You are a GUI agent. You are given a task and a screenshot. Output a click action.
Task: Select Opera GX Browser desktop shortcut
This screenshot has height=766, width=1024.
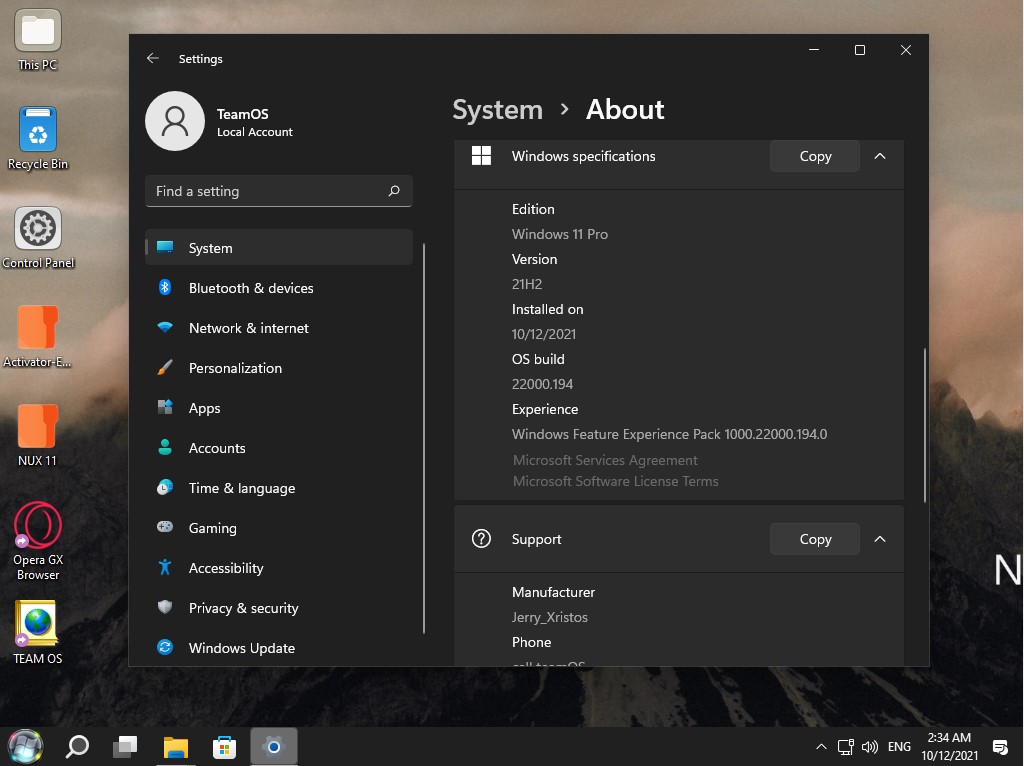click(38, 541)
